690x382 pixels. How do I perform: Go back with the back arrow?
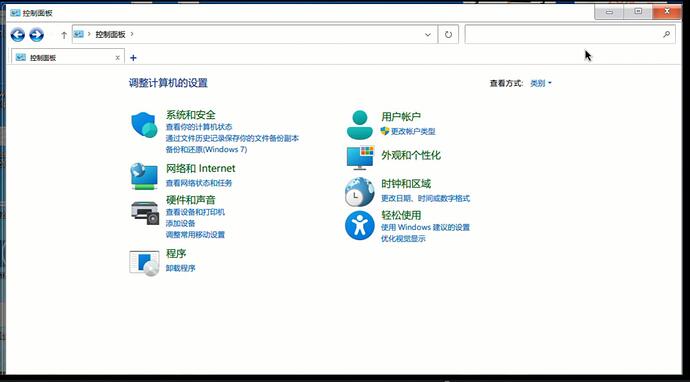tap(18, 34)
